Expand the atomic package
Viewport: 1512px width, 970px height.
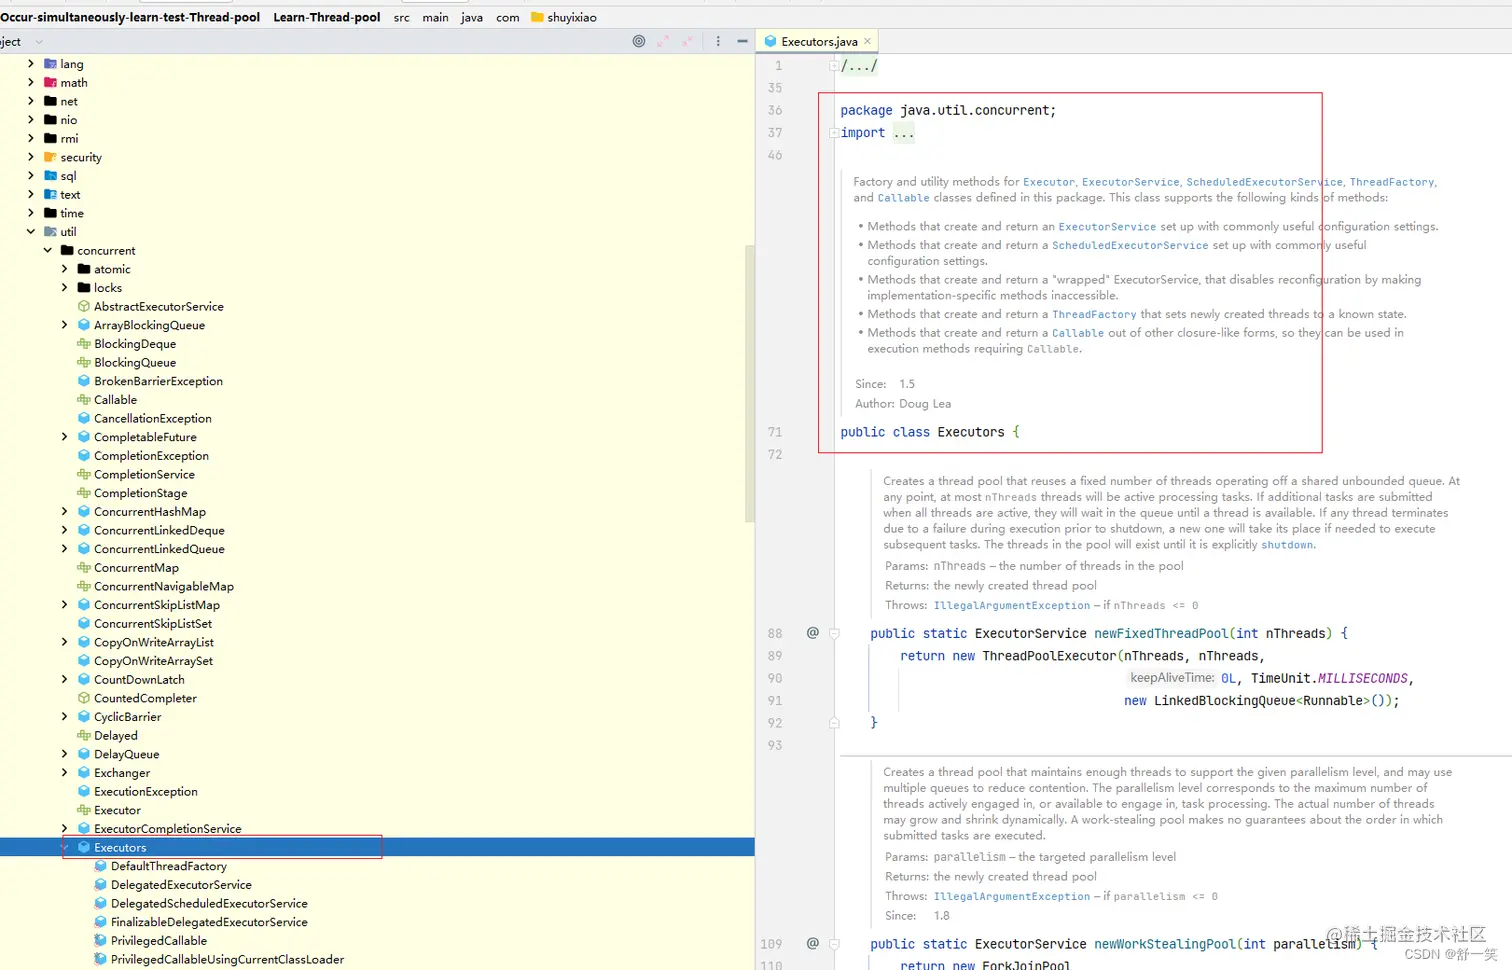[x=65, y=269]
